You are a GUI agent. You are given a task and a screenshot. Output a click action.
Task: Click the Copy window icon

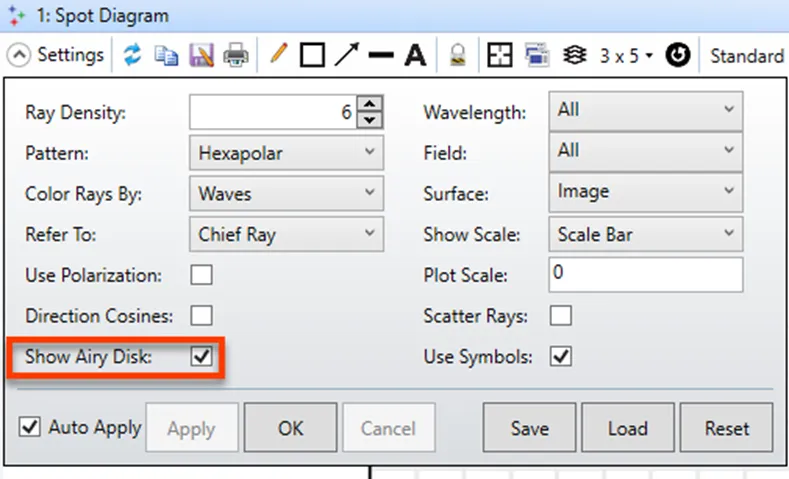(166, 55)
